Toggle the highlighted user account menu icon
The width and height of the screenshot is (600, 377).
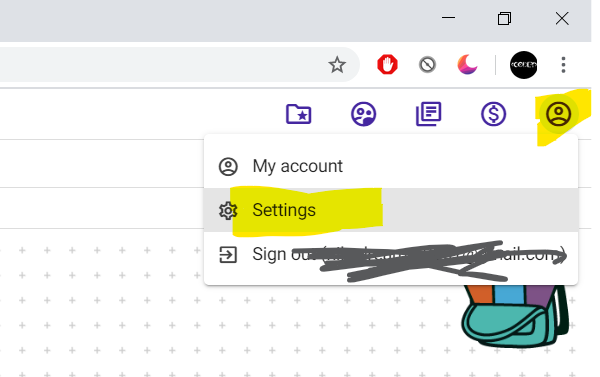tap(559, 114)
